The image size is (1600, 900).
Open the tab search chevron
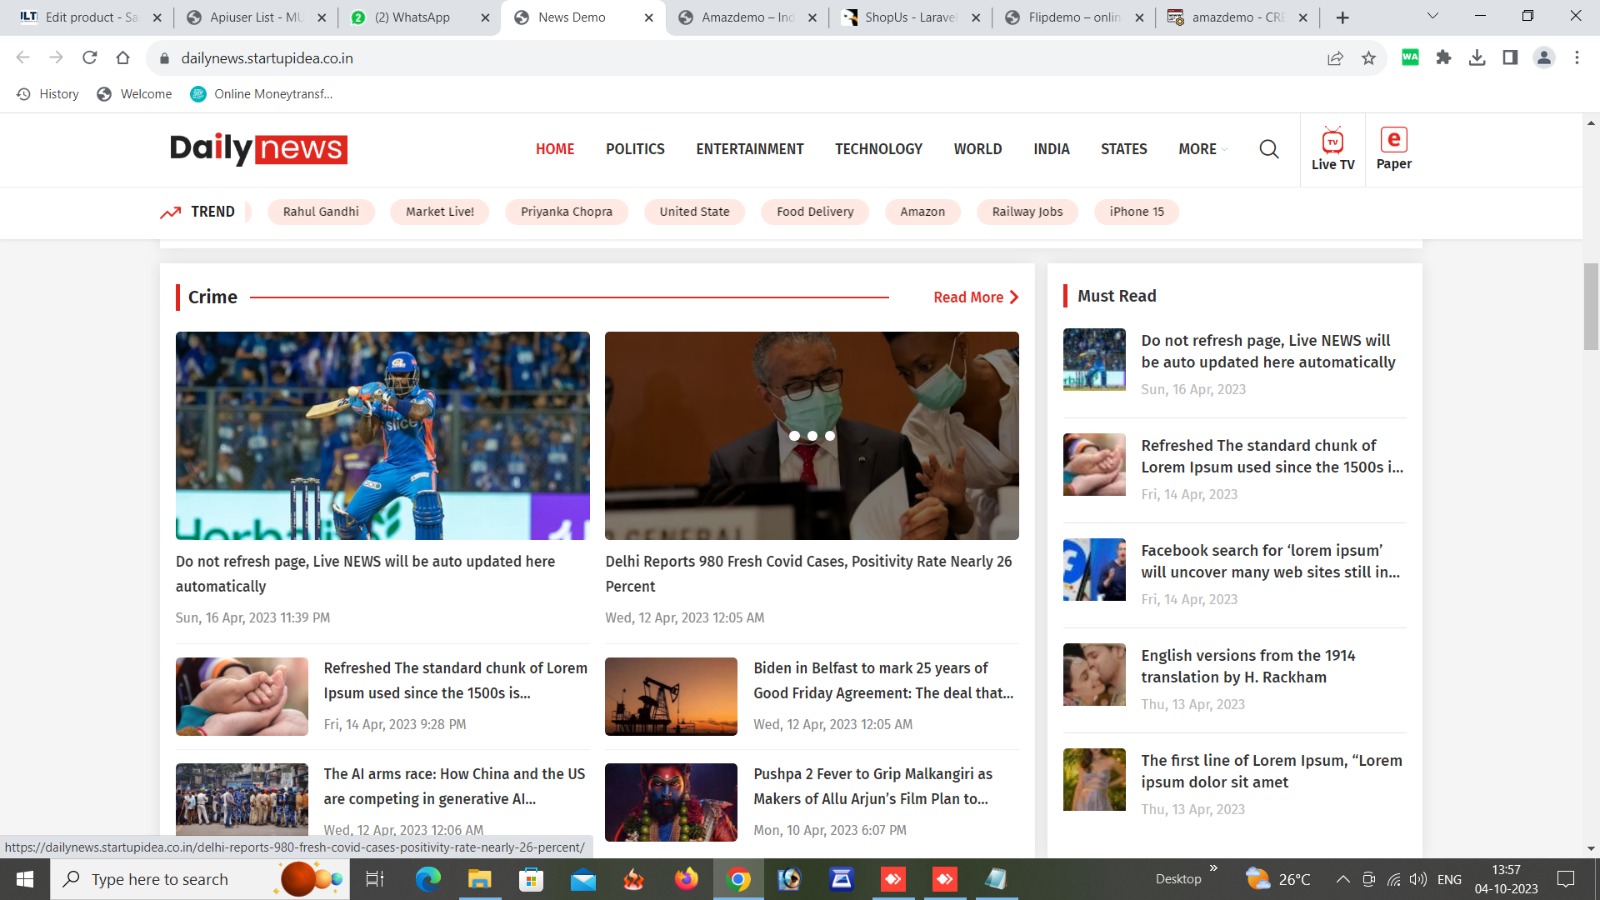coord(1432,17)
